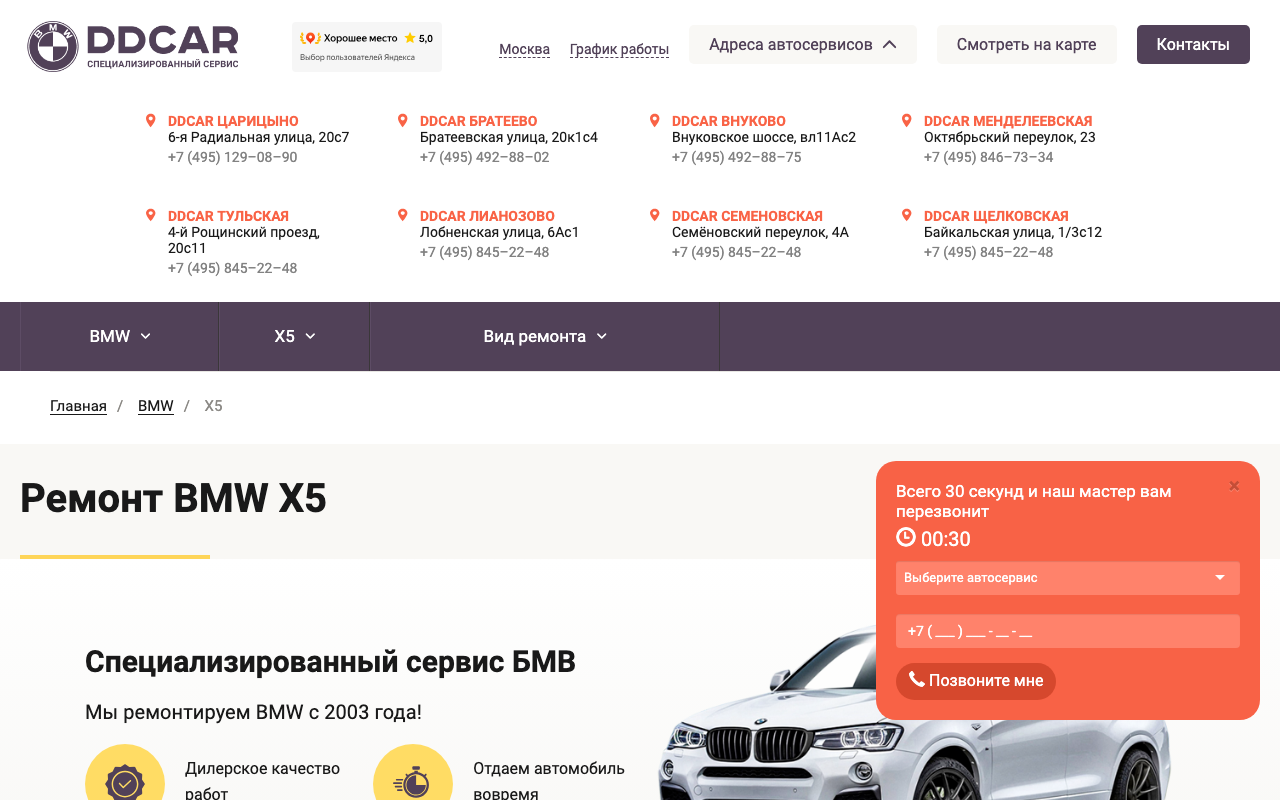Open the Yandex "Хорошее место" rating badge
The image size is (1280, 800).
(x=366, y=47)
